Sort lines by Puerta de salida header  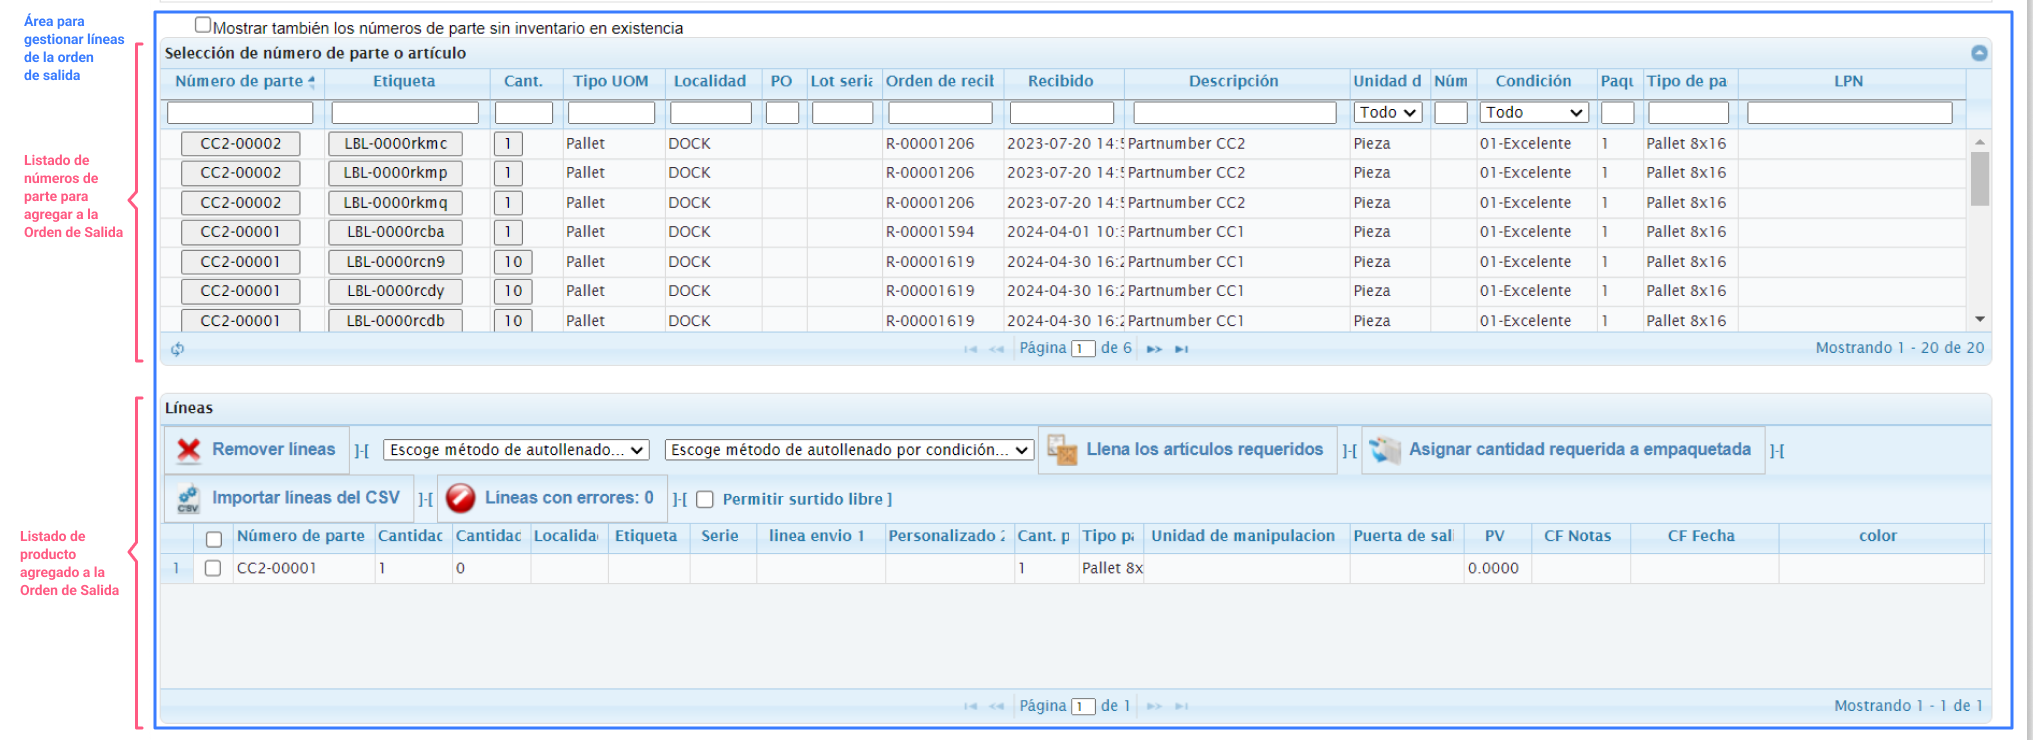pyautogui.click(x=1403, y=536)
